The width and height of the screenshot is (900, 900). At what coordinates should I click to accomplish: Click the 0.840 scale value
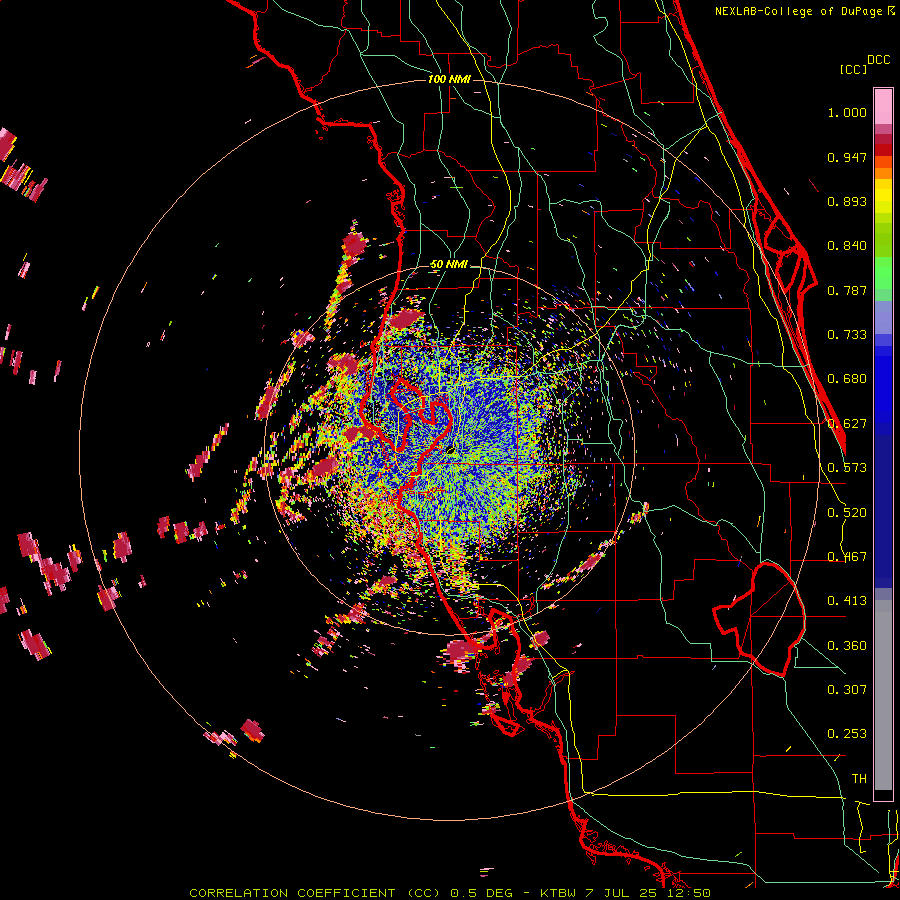click(847, 246)
